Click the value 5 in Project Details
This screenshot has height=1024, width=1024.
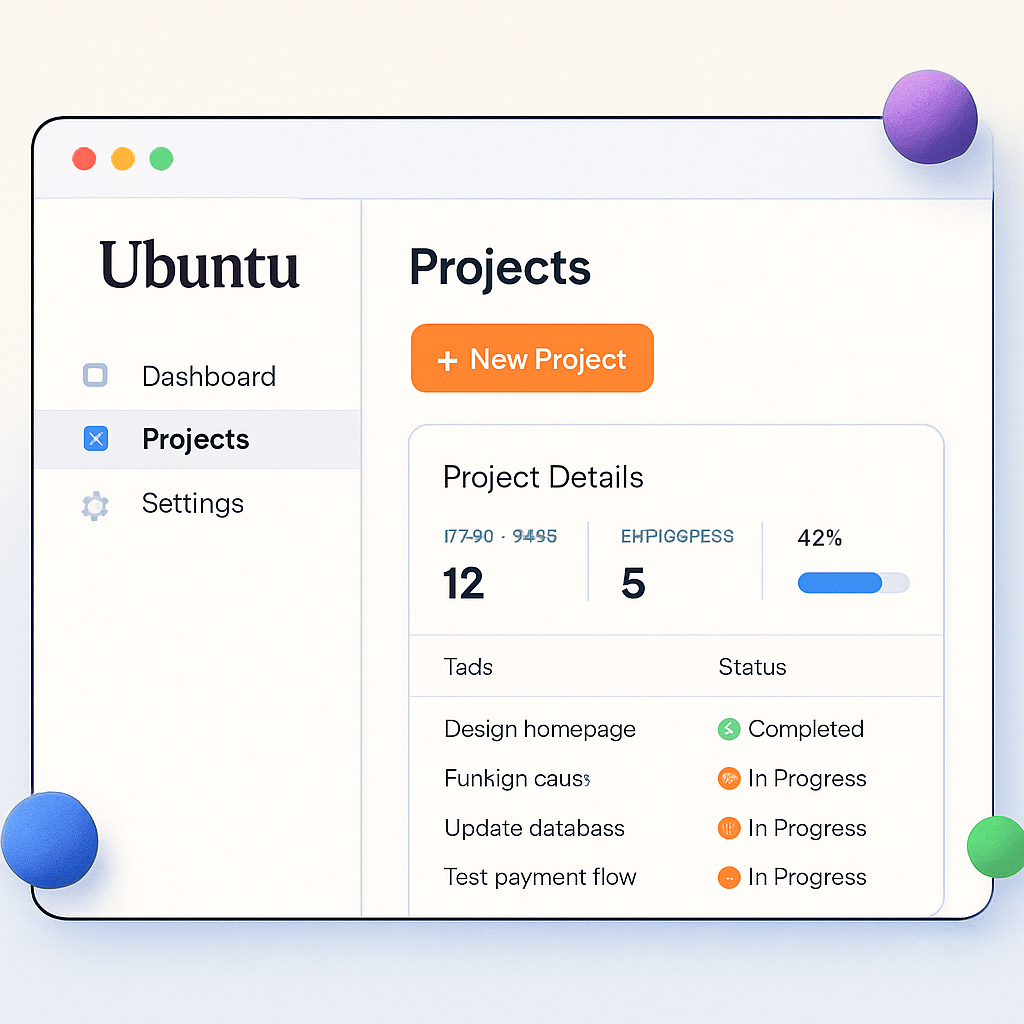633,583
